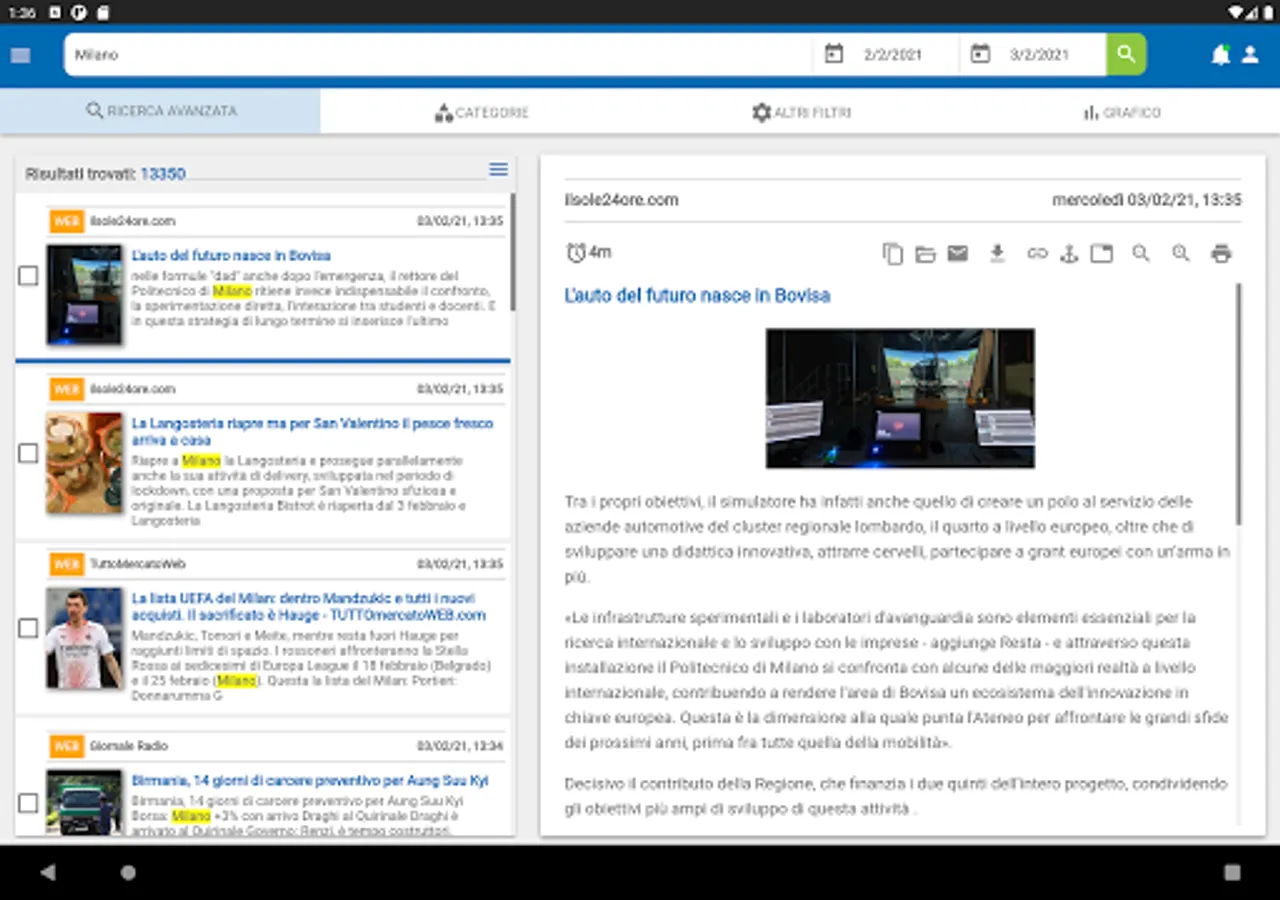Click the magnifier icon beside the print icon
The width and height of the screenshot is (1280, 900).
pyautogui.click(x=1181, y=254)
